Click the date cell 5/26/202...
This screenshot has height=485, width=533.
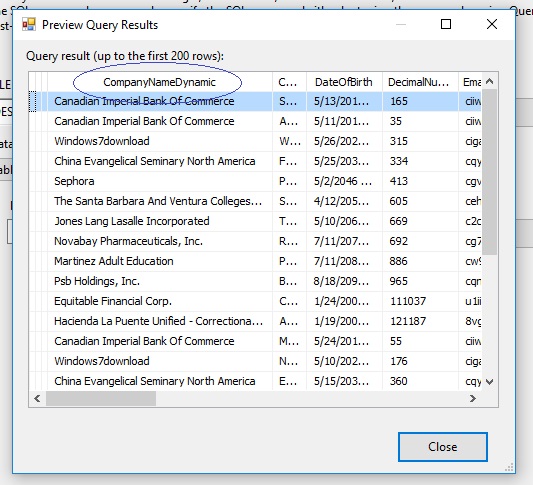(344, 141)
